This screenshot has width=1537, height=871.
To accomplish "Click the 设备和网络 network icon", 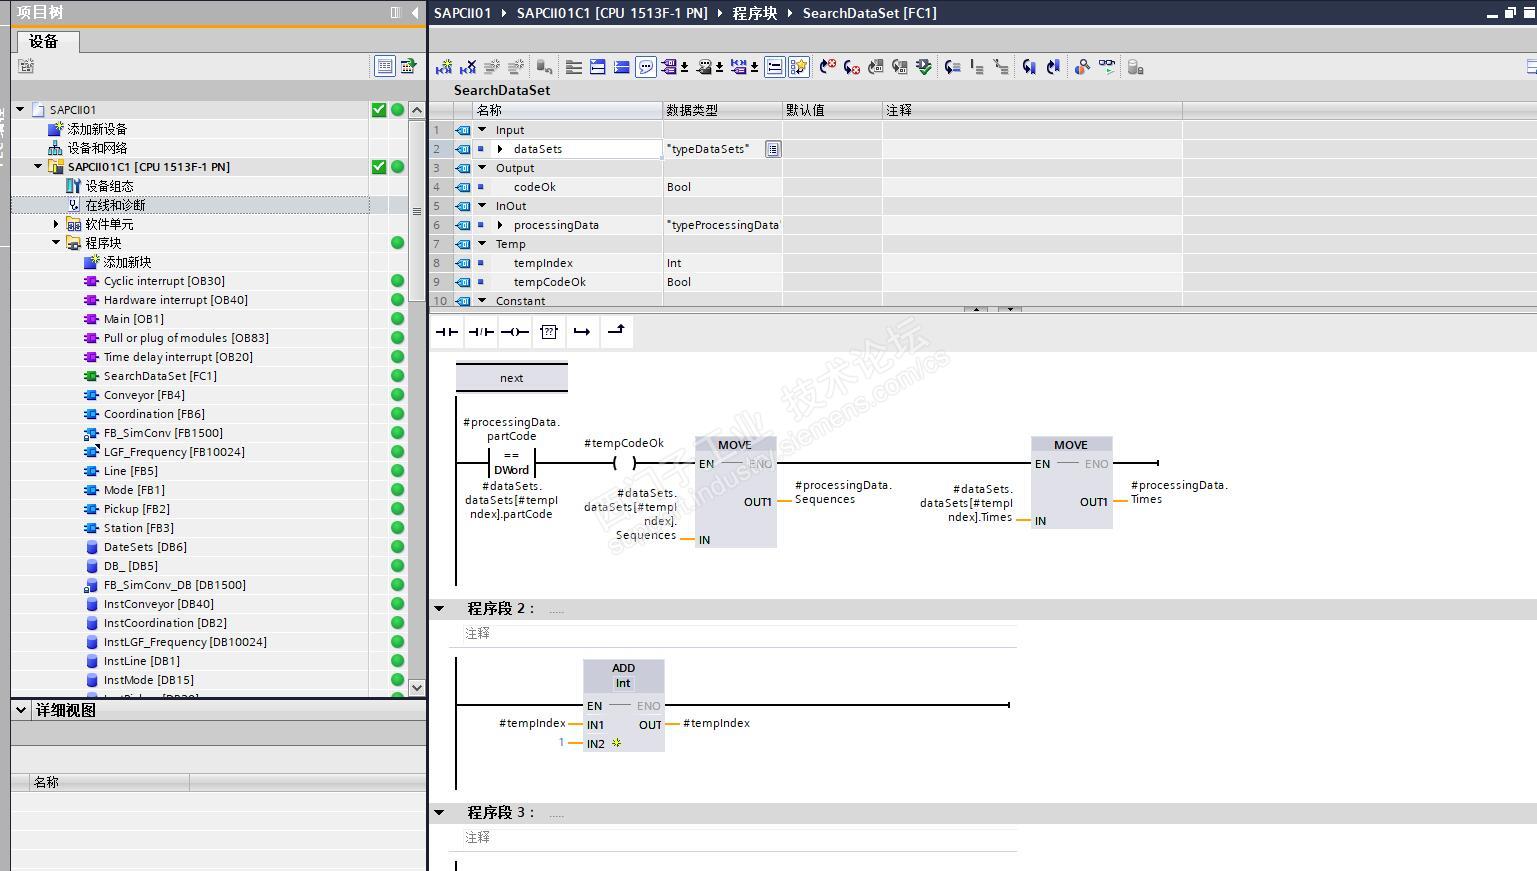I will click(x=55, y=148).
